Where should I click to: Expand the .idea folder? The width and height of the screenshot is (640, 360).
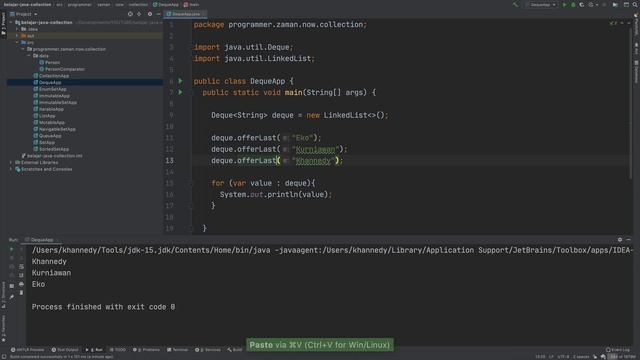[17, 29]
